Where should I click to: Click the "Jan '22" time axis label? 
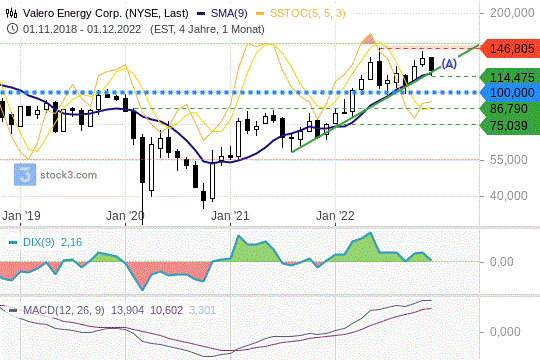tap(335, 216)
